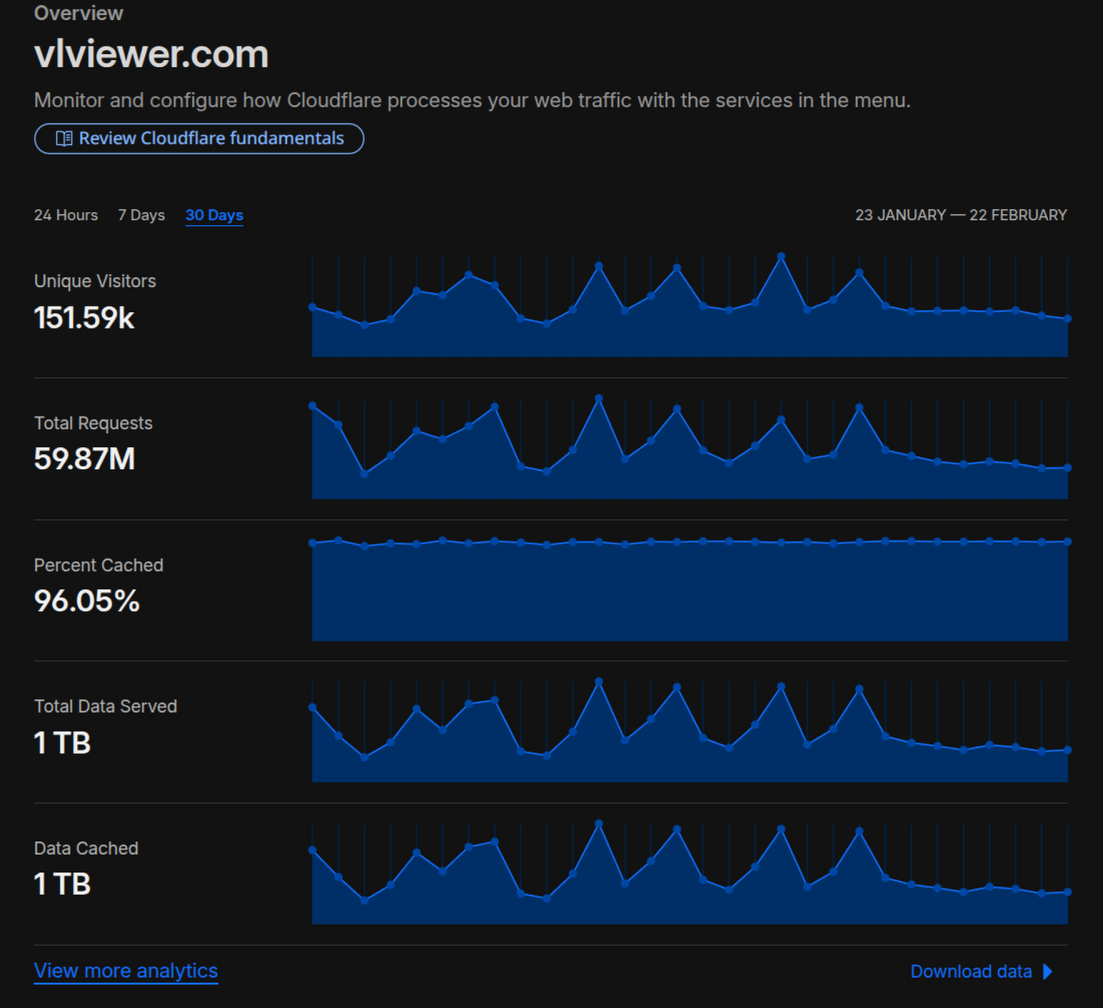Click the vlviewer.com domain heading
1103x1008 pixels.
[x=151, y=54]
